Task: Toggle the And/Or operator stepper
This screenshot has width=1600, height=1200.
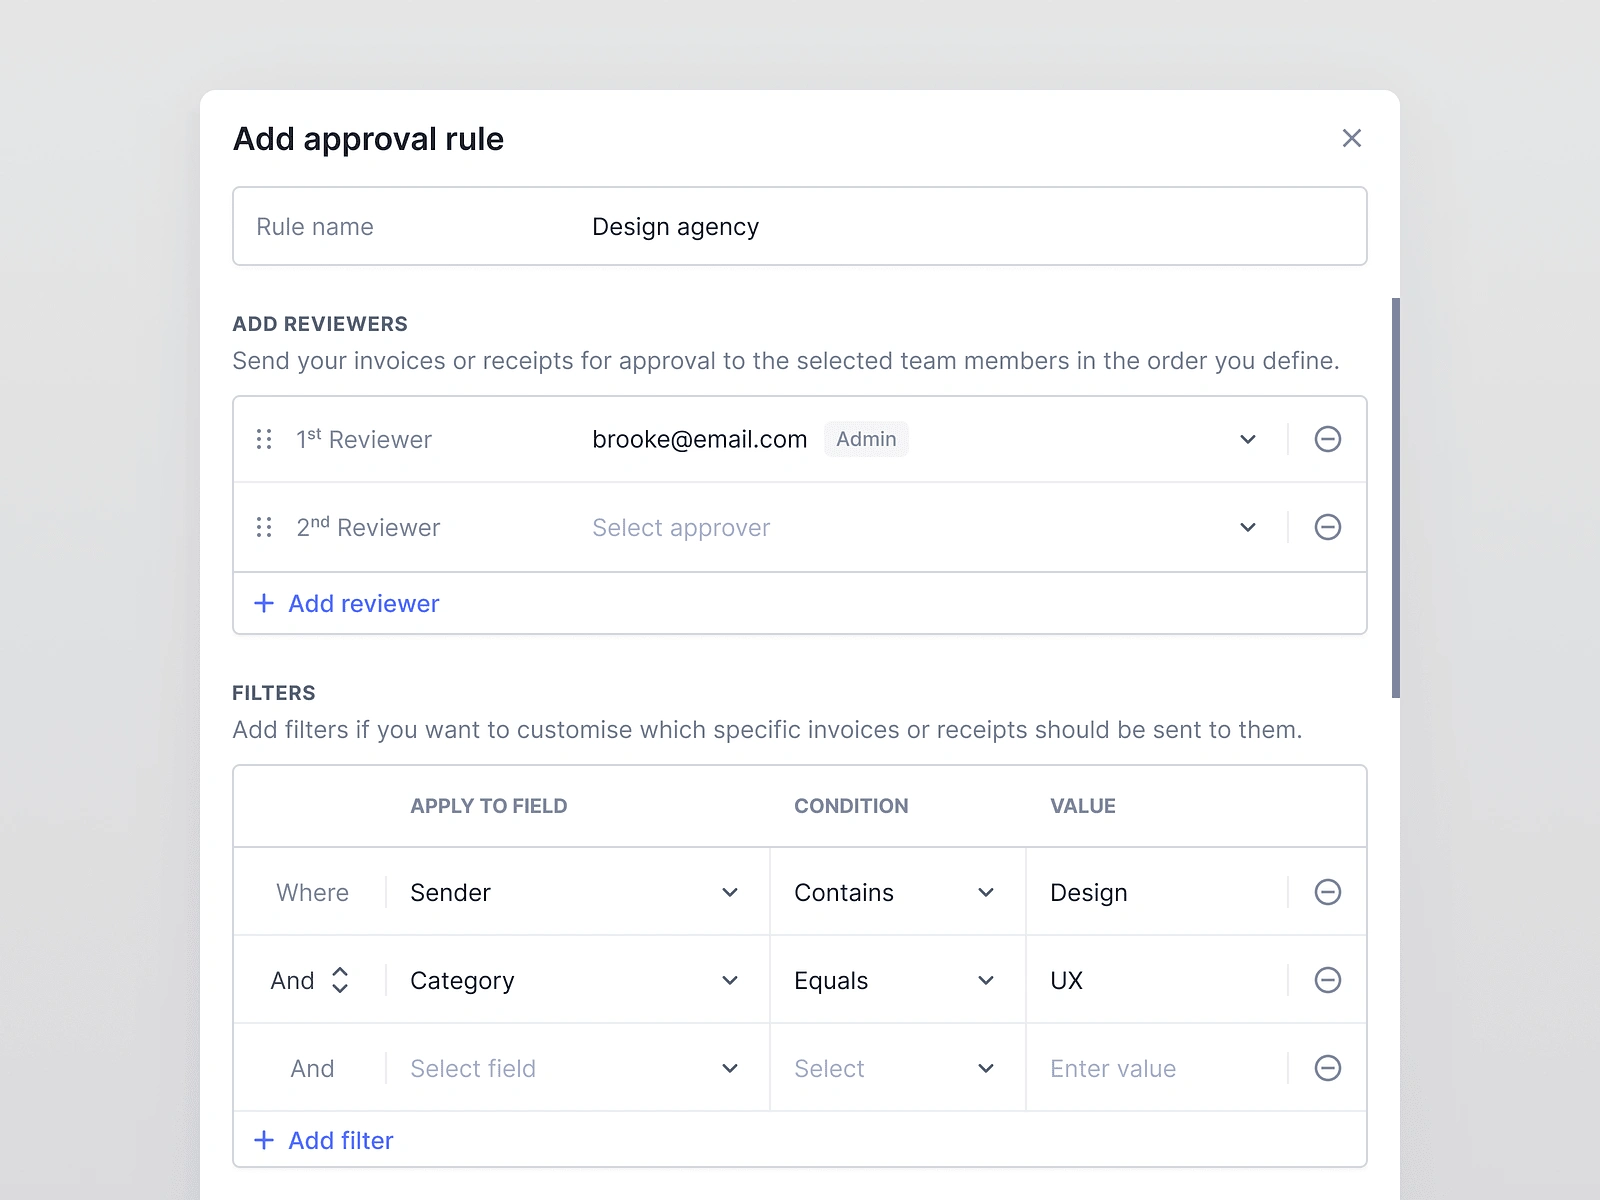Action: coord(340,980)
